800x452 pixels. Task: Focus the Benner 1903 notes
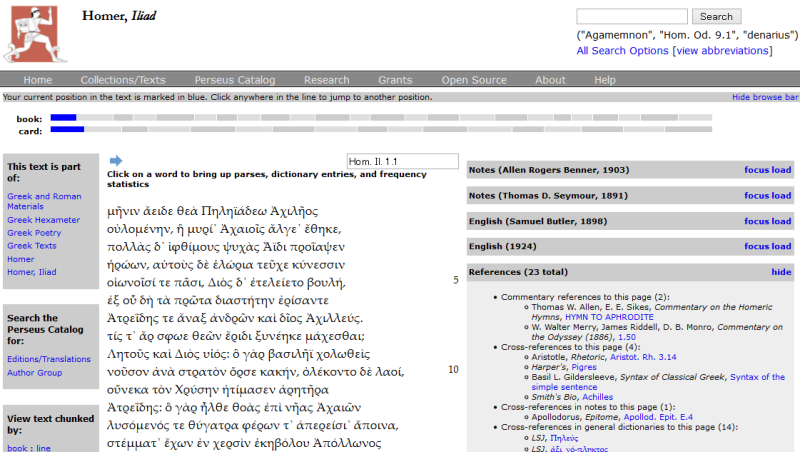[756, 170]
